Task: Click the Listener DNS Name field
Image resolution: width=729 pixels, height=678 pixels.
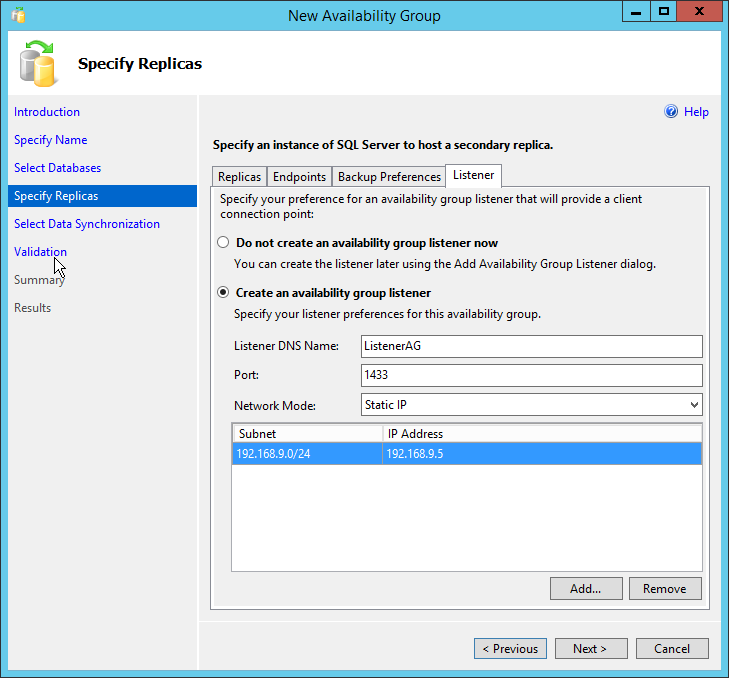Action: tap(531, 346)
